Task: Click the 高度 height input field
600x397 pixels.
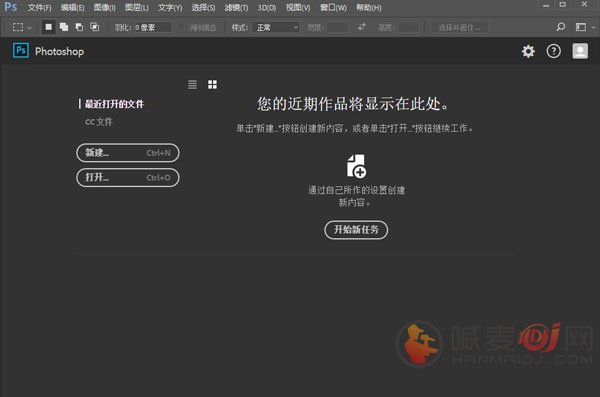Action: (x=408, y=28)
